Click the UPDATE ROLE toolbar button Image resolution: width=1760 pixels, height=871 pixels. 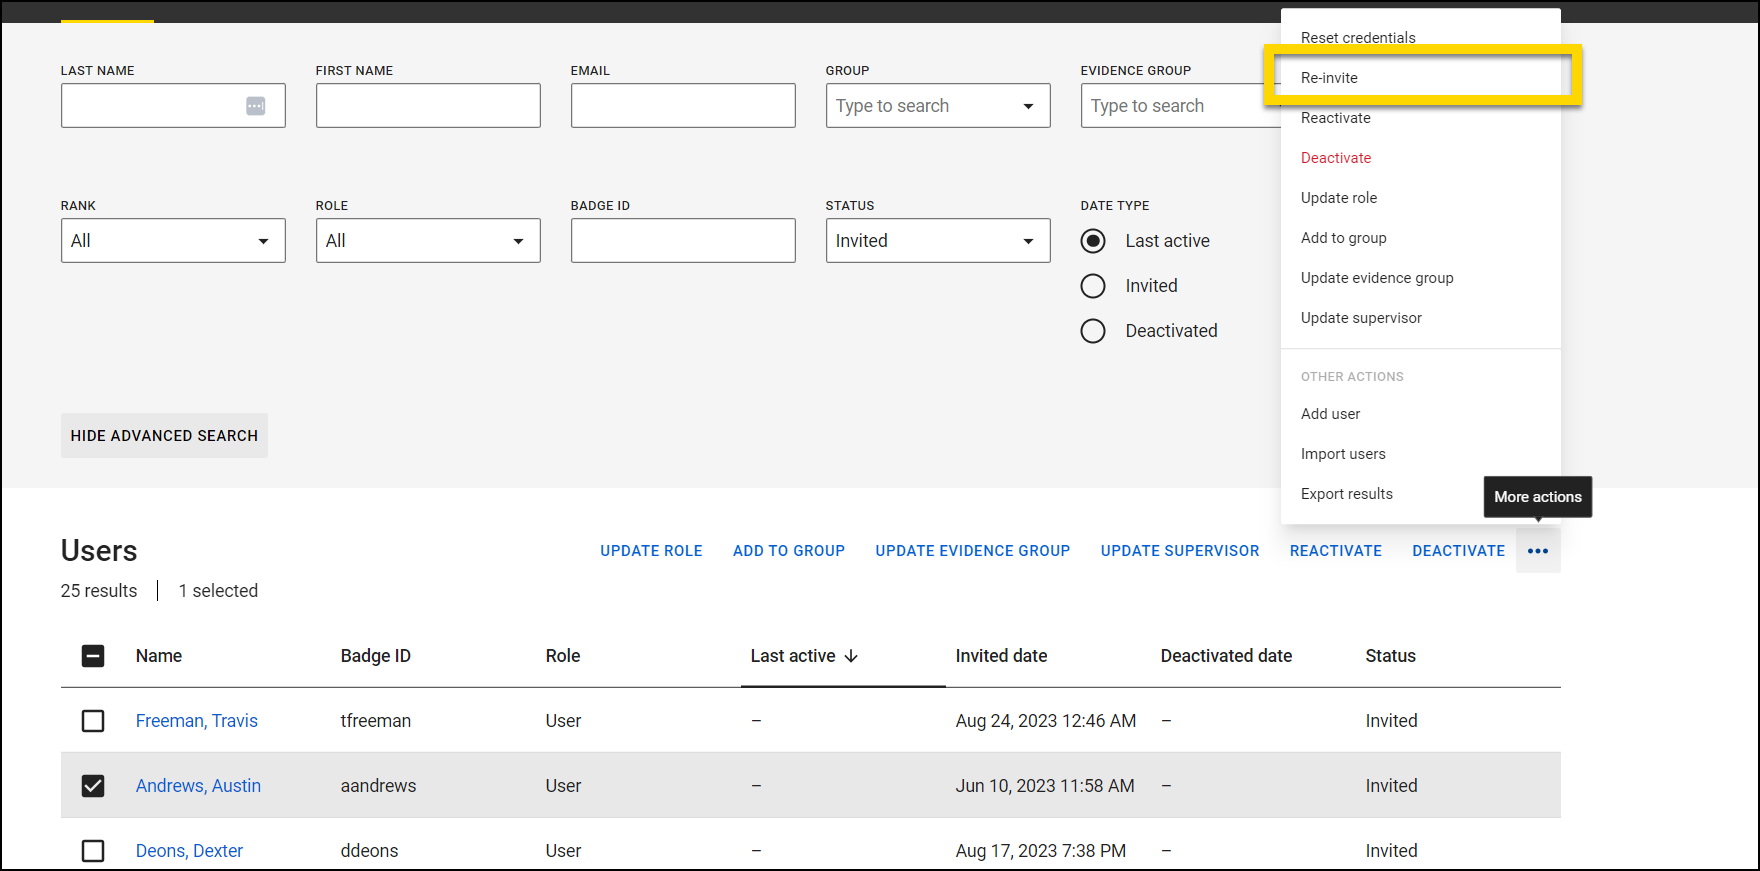651,551
